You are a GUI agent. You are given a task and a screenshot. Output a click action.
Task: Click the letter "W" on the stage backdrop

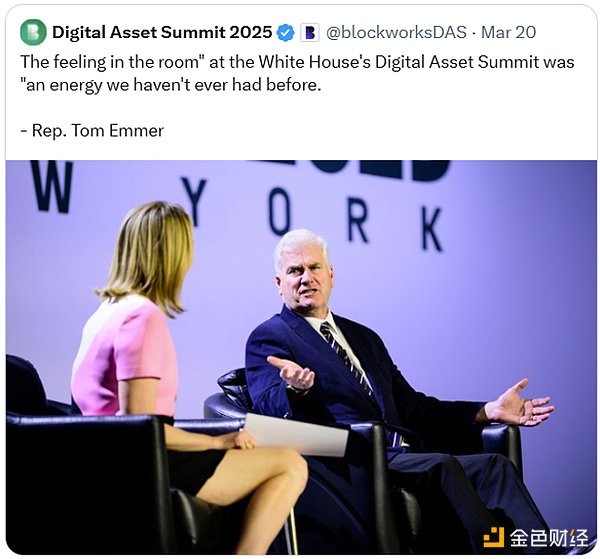pyautogui.click(x=52, y=187)
